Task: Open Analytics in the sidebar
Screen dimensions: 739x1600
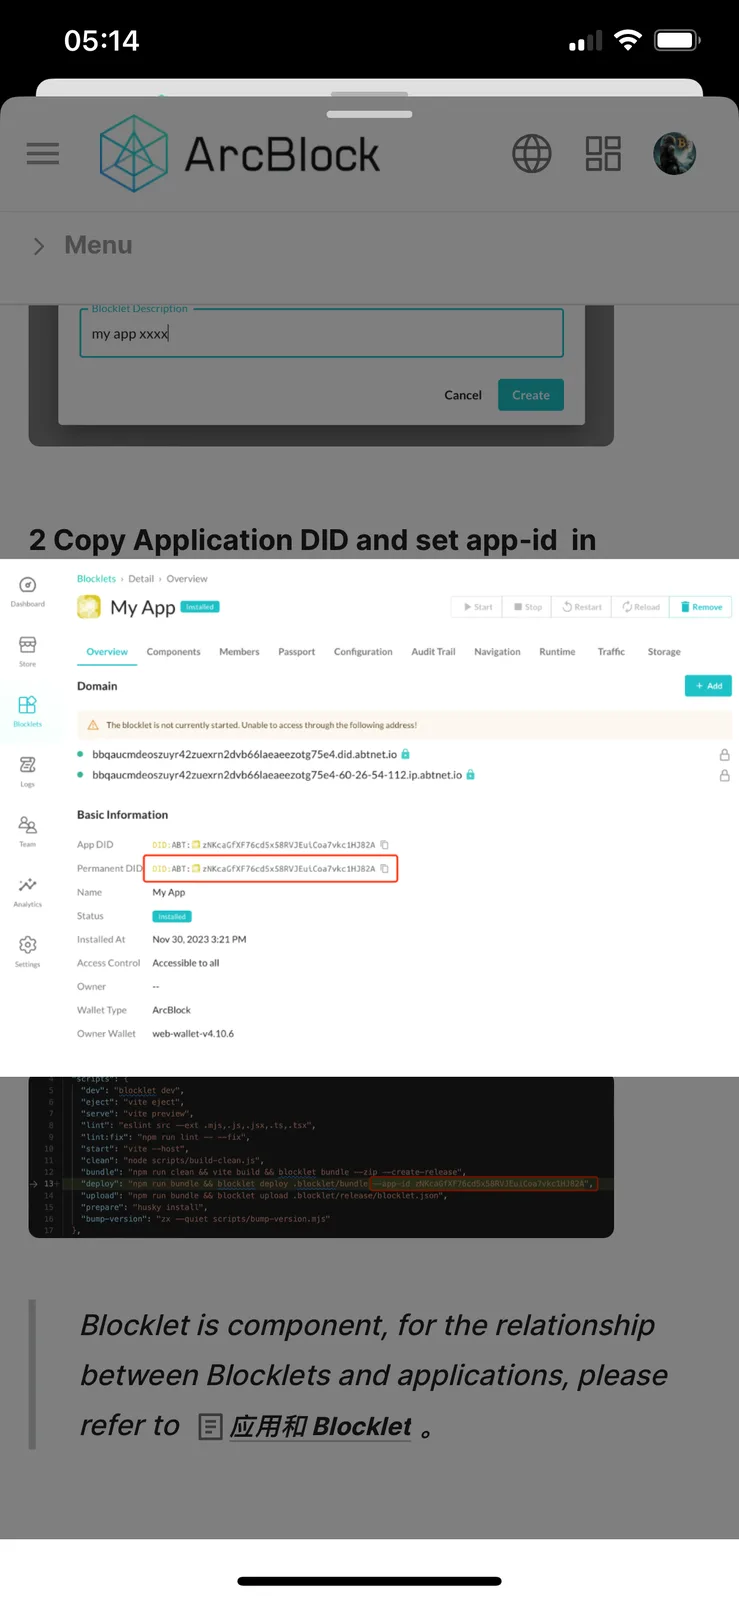Action: (x=28, y=892)
